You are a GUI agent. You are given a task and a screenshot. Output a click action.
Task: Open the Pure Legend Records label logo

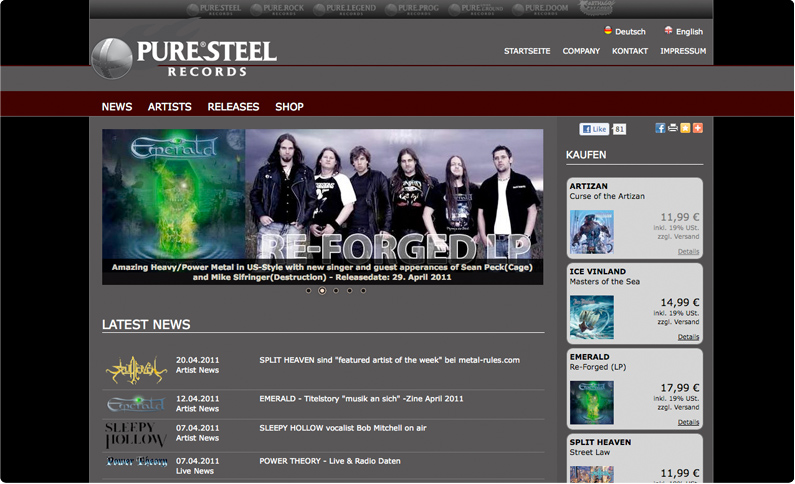tap(345, 9)
